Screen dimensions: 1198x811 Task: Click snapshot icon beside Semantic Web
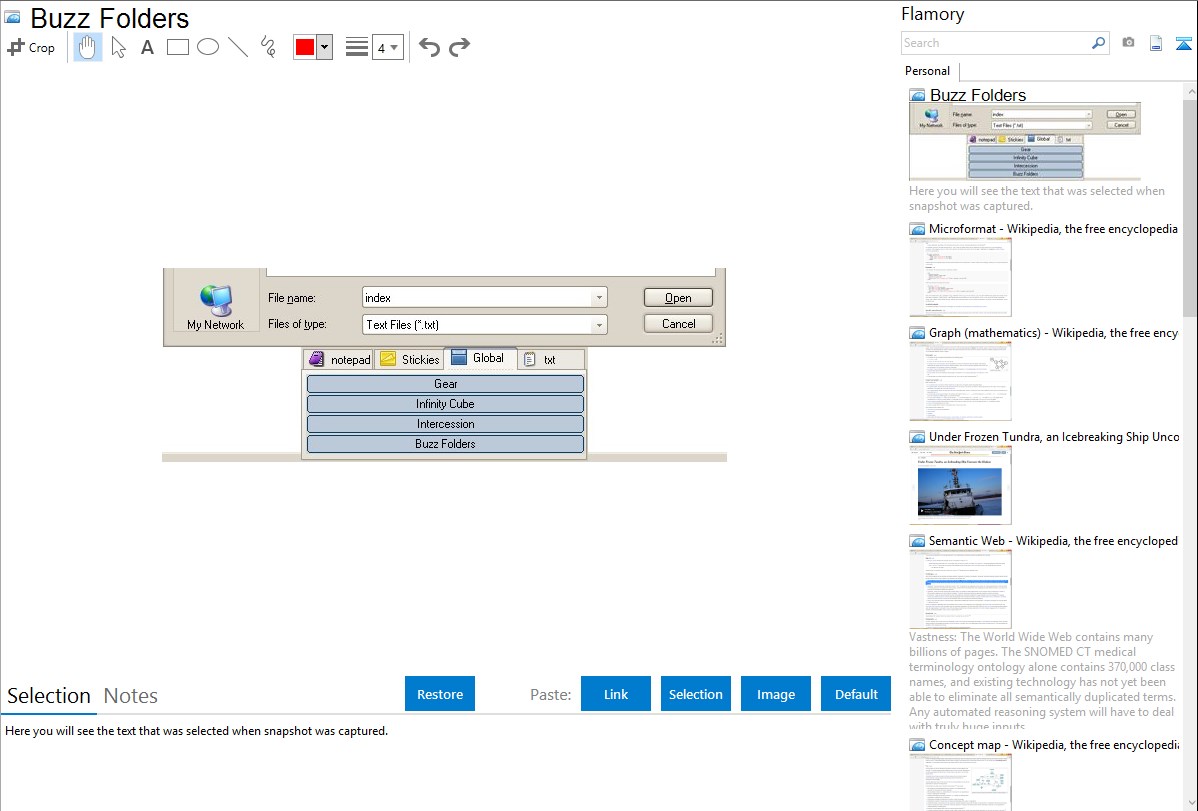[917, 541]
